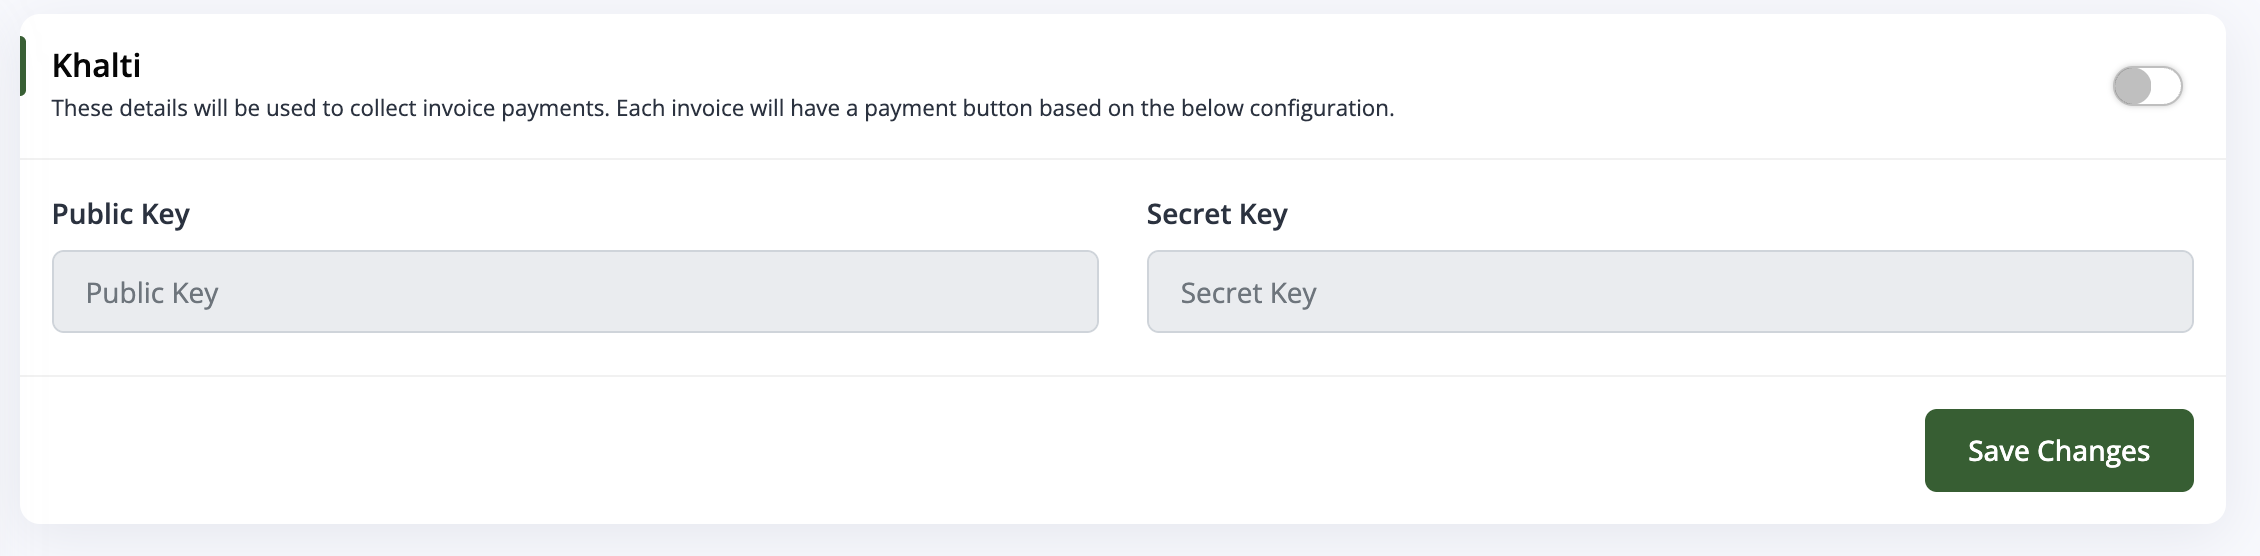2260x556 pixels.
Task: Turn on Khalti invoice payments switch
Action: coord(2147,86)
